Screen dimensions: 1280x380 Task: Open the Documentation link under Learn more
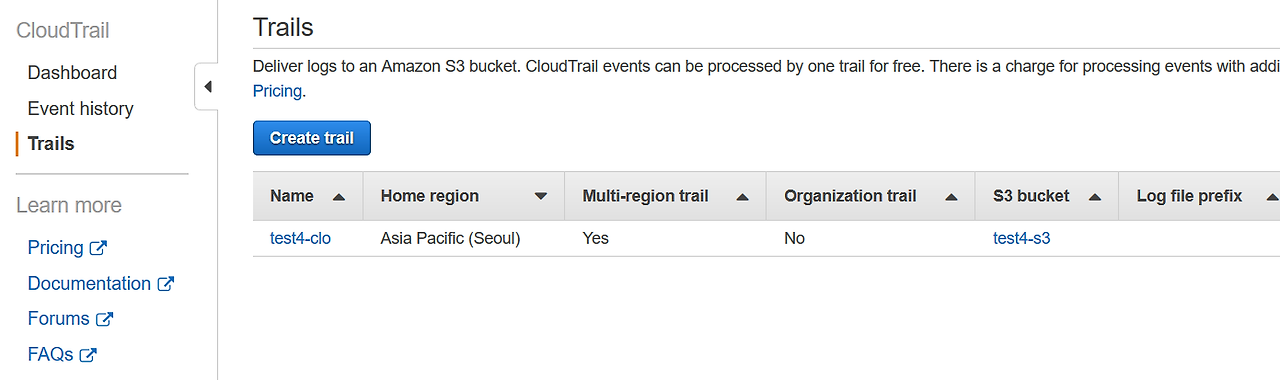(89, 284)
